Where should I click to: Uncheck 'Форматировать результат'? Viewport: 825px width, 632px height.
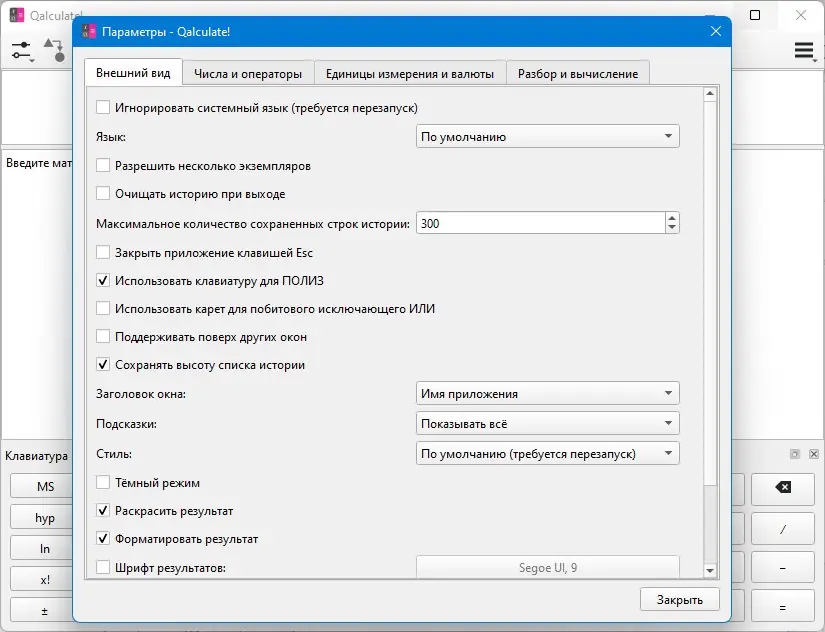(103, 539)
